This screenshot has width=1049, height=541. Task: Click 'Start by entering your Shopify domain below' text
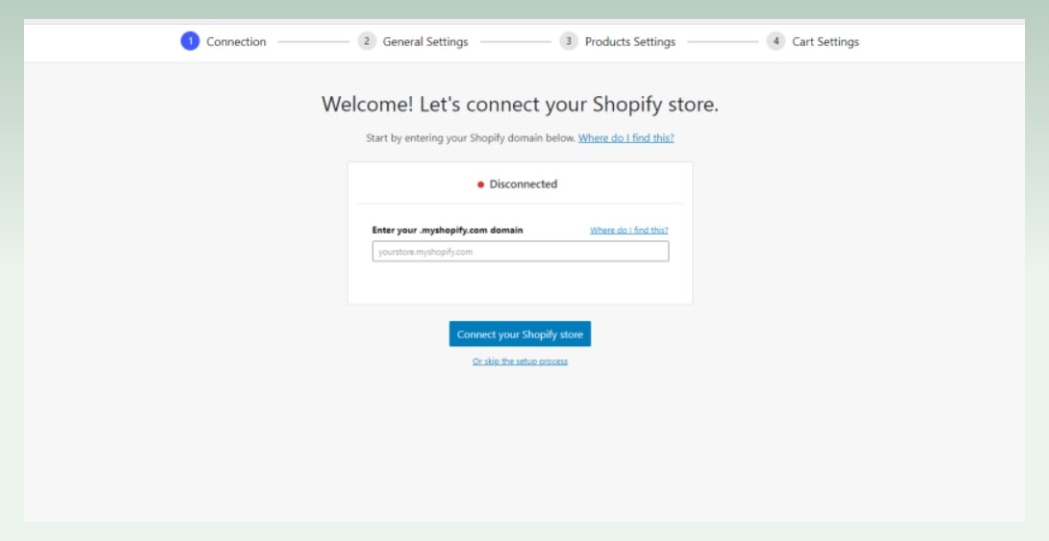pos(470,138)
